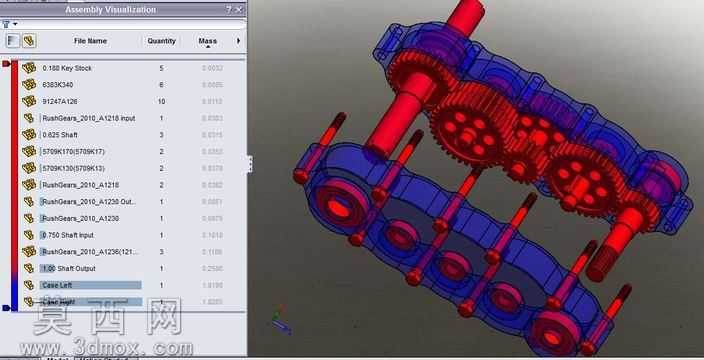Sort by the Quantity column header
Screen dimensions: 704x360
tap(161, 41)
